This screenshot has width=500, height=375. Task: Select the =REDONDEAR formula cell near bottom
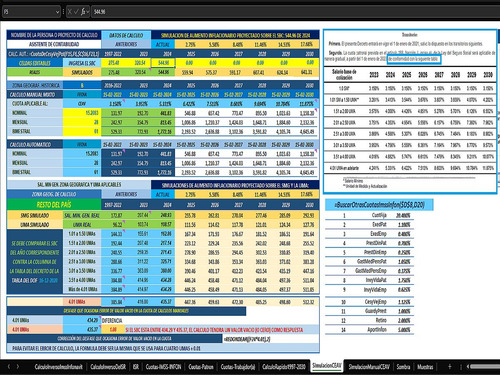coord(247,339)
